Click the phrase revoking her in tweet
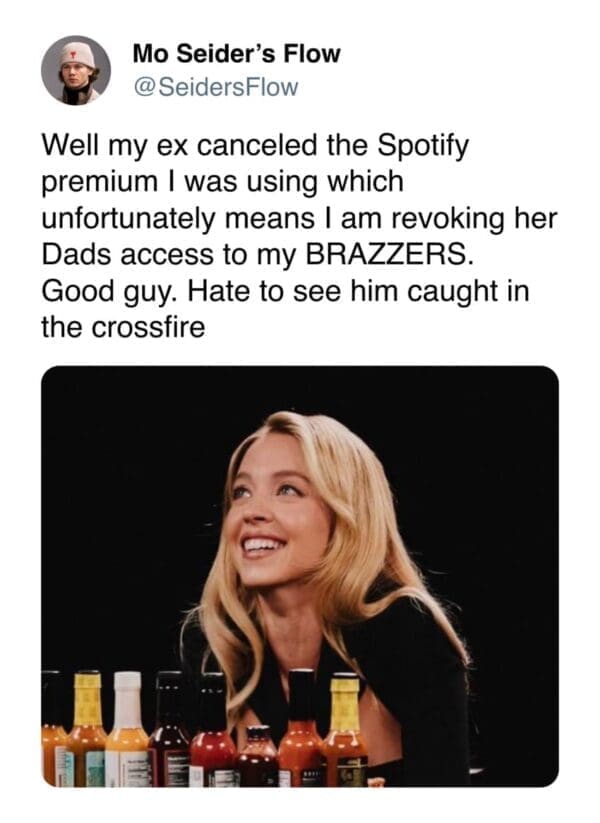Screen dimensions: 600x823 click(x=475, y=218)
